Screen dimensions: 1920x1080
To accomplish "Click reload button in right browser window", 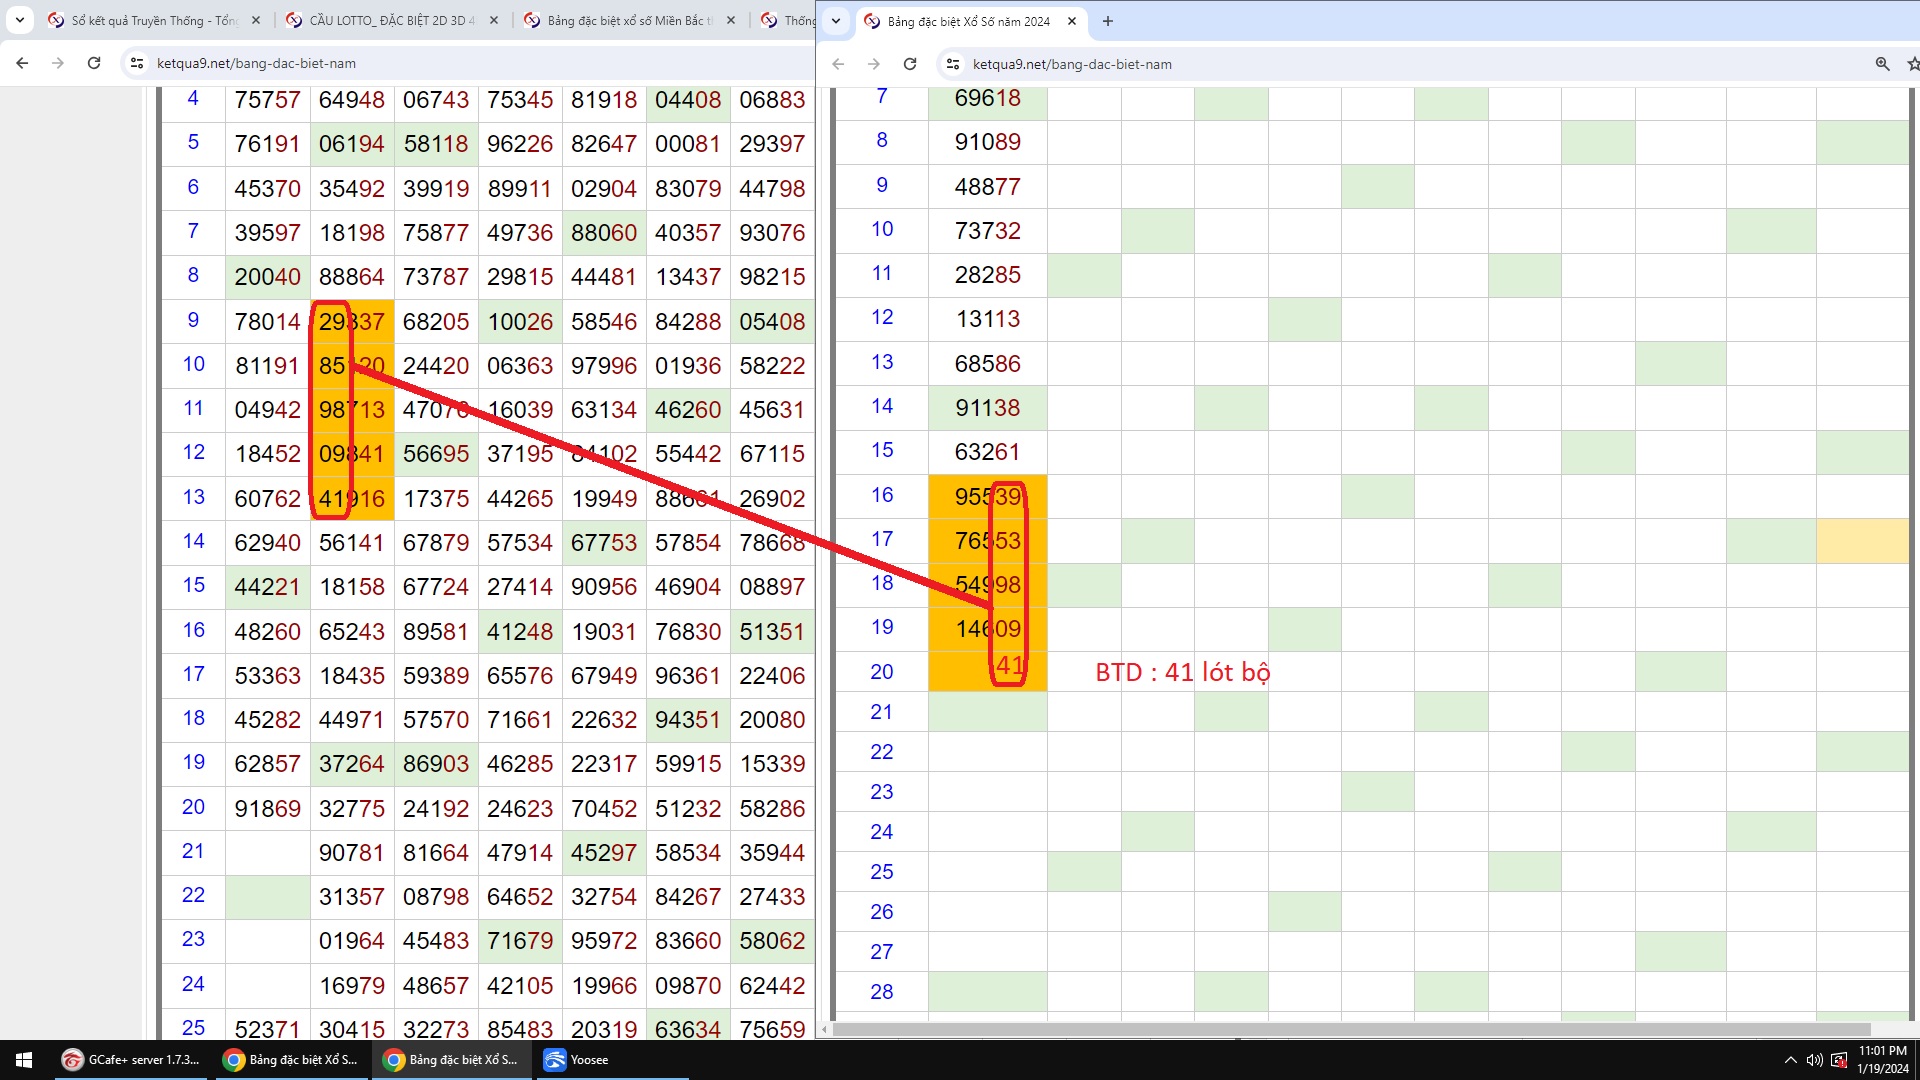I will 910,64.
